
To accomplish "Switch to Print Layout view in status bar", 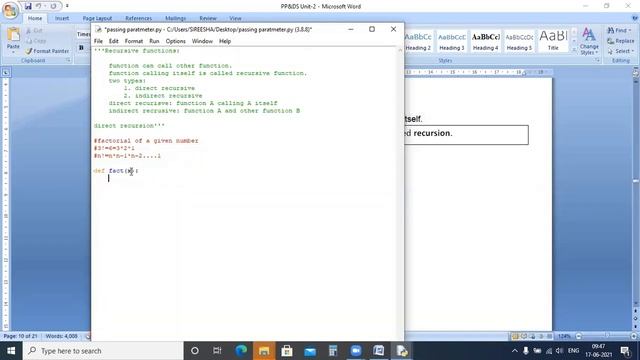I will coord(515,336).
